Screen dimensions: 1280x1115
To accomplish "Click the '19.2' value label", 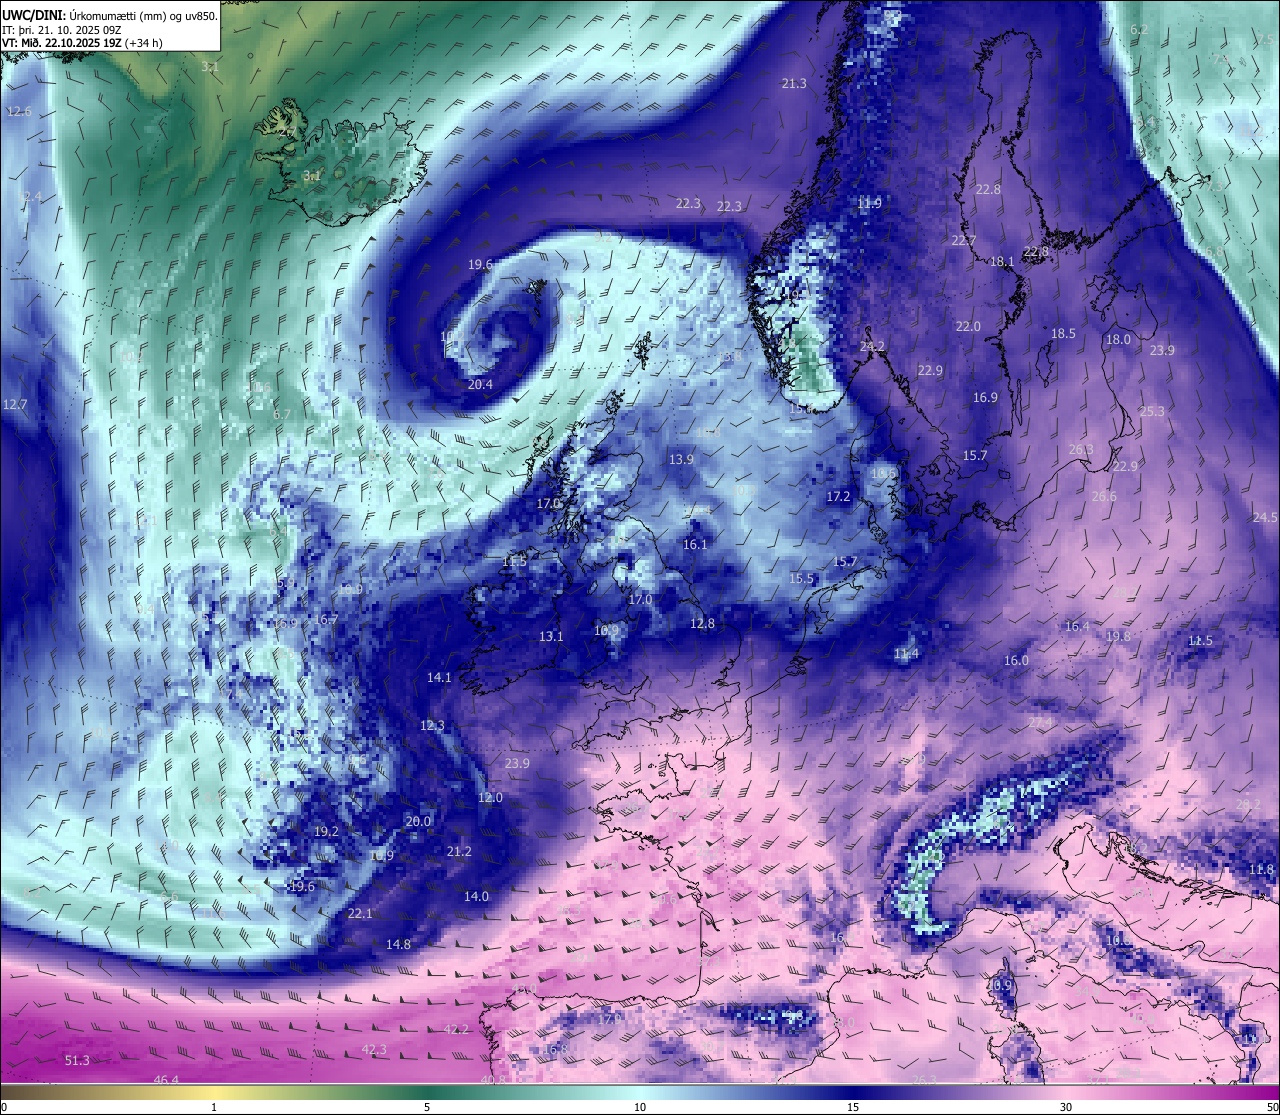I will [326, 832].
